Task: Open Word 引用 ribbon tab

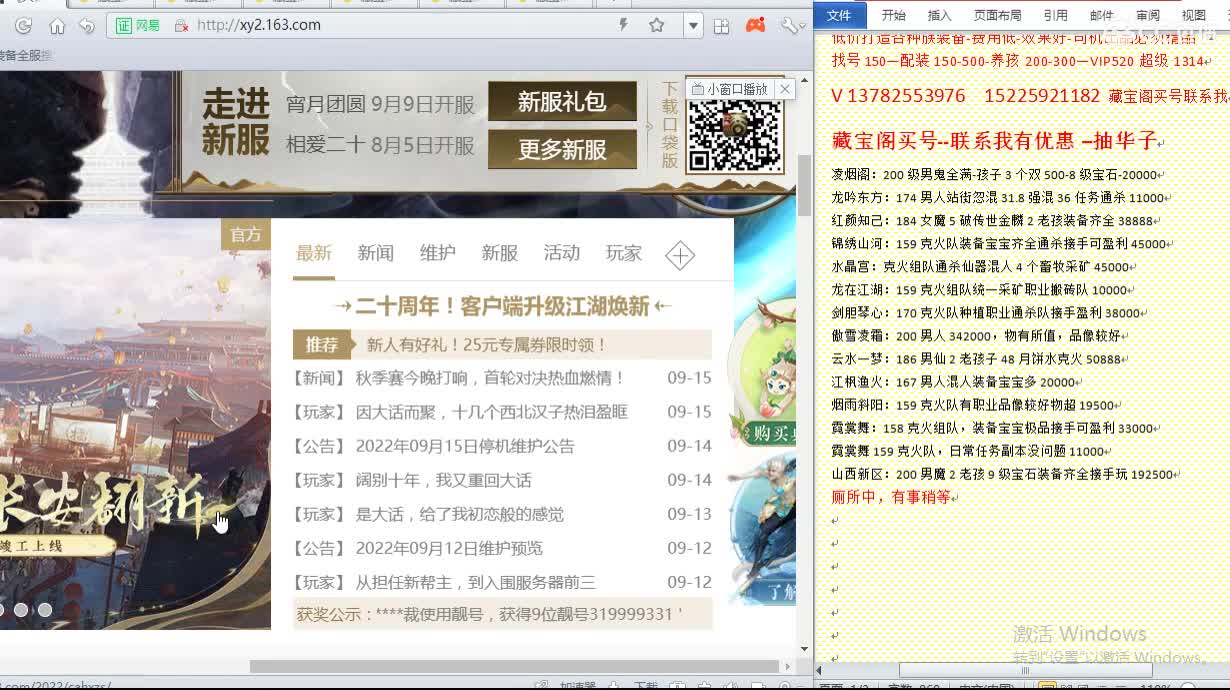Action: pyautogui.click(x=1055, y=15)
